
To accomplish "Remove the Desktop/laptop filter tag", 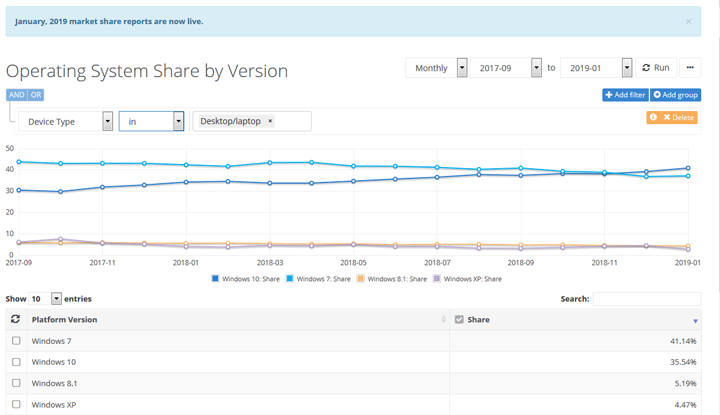I will [x=270, y=122].
